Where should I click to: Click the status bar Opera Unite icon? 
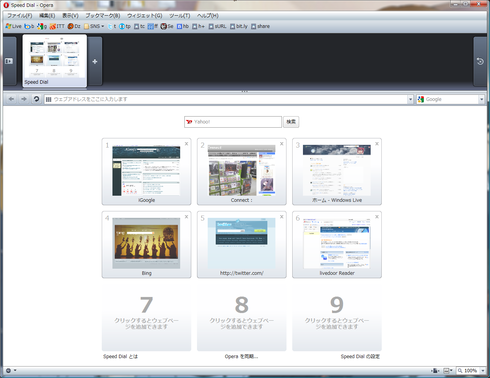point(435,370)
